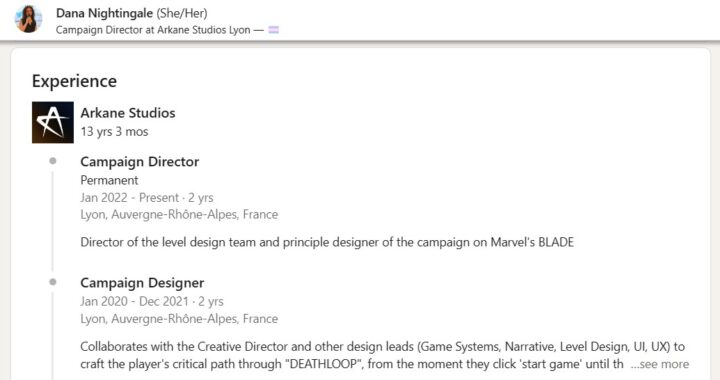Click the Campaign Director timeline bullet
The height and width of the screenshot is (380, 720).
[x=53, y=161]
